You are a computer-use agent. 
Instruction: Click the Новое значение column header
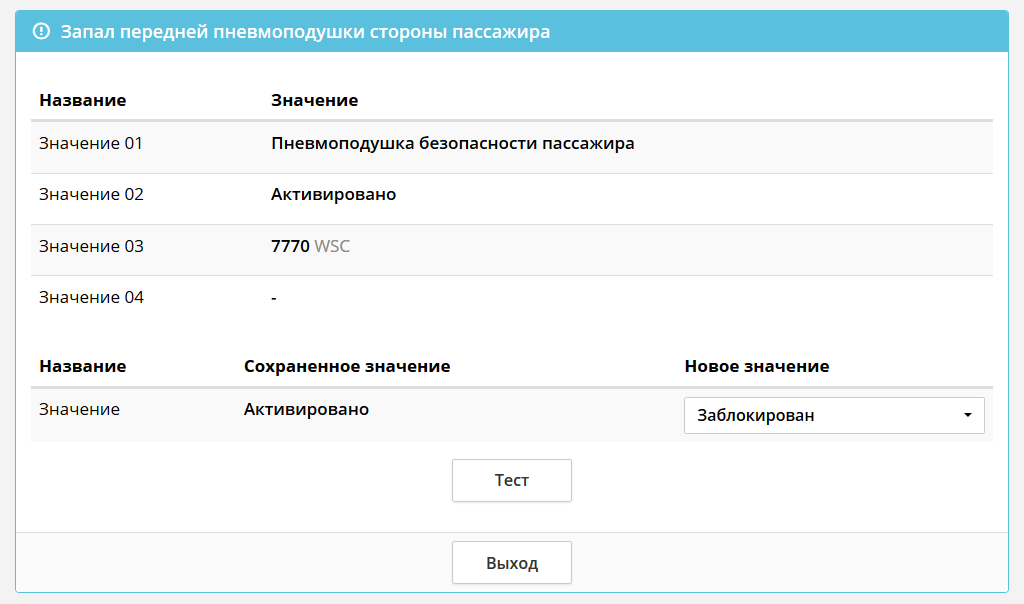click(756, 366)
